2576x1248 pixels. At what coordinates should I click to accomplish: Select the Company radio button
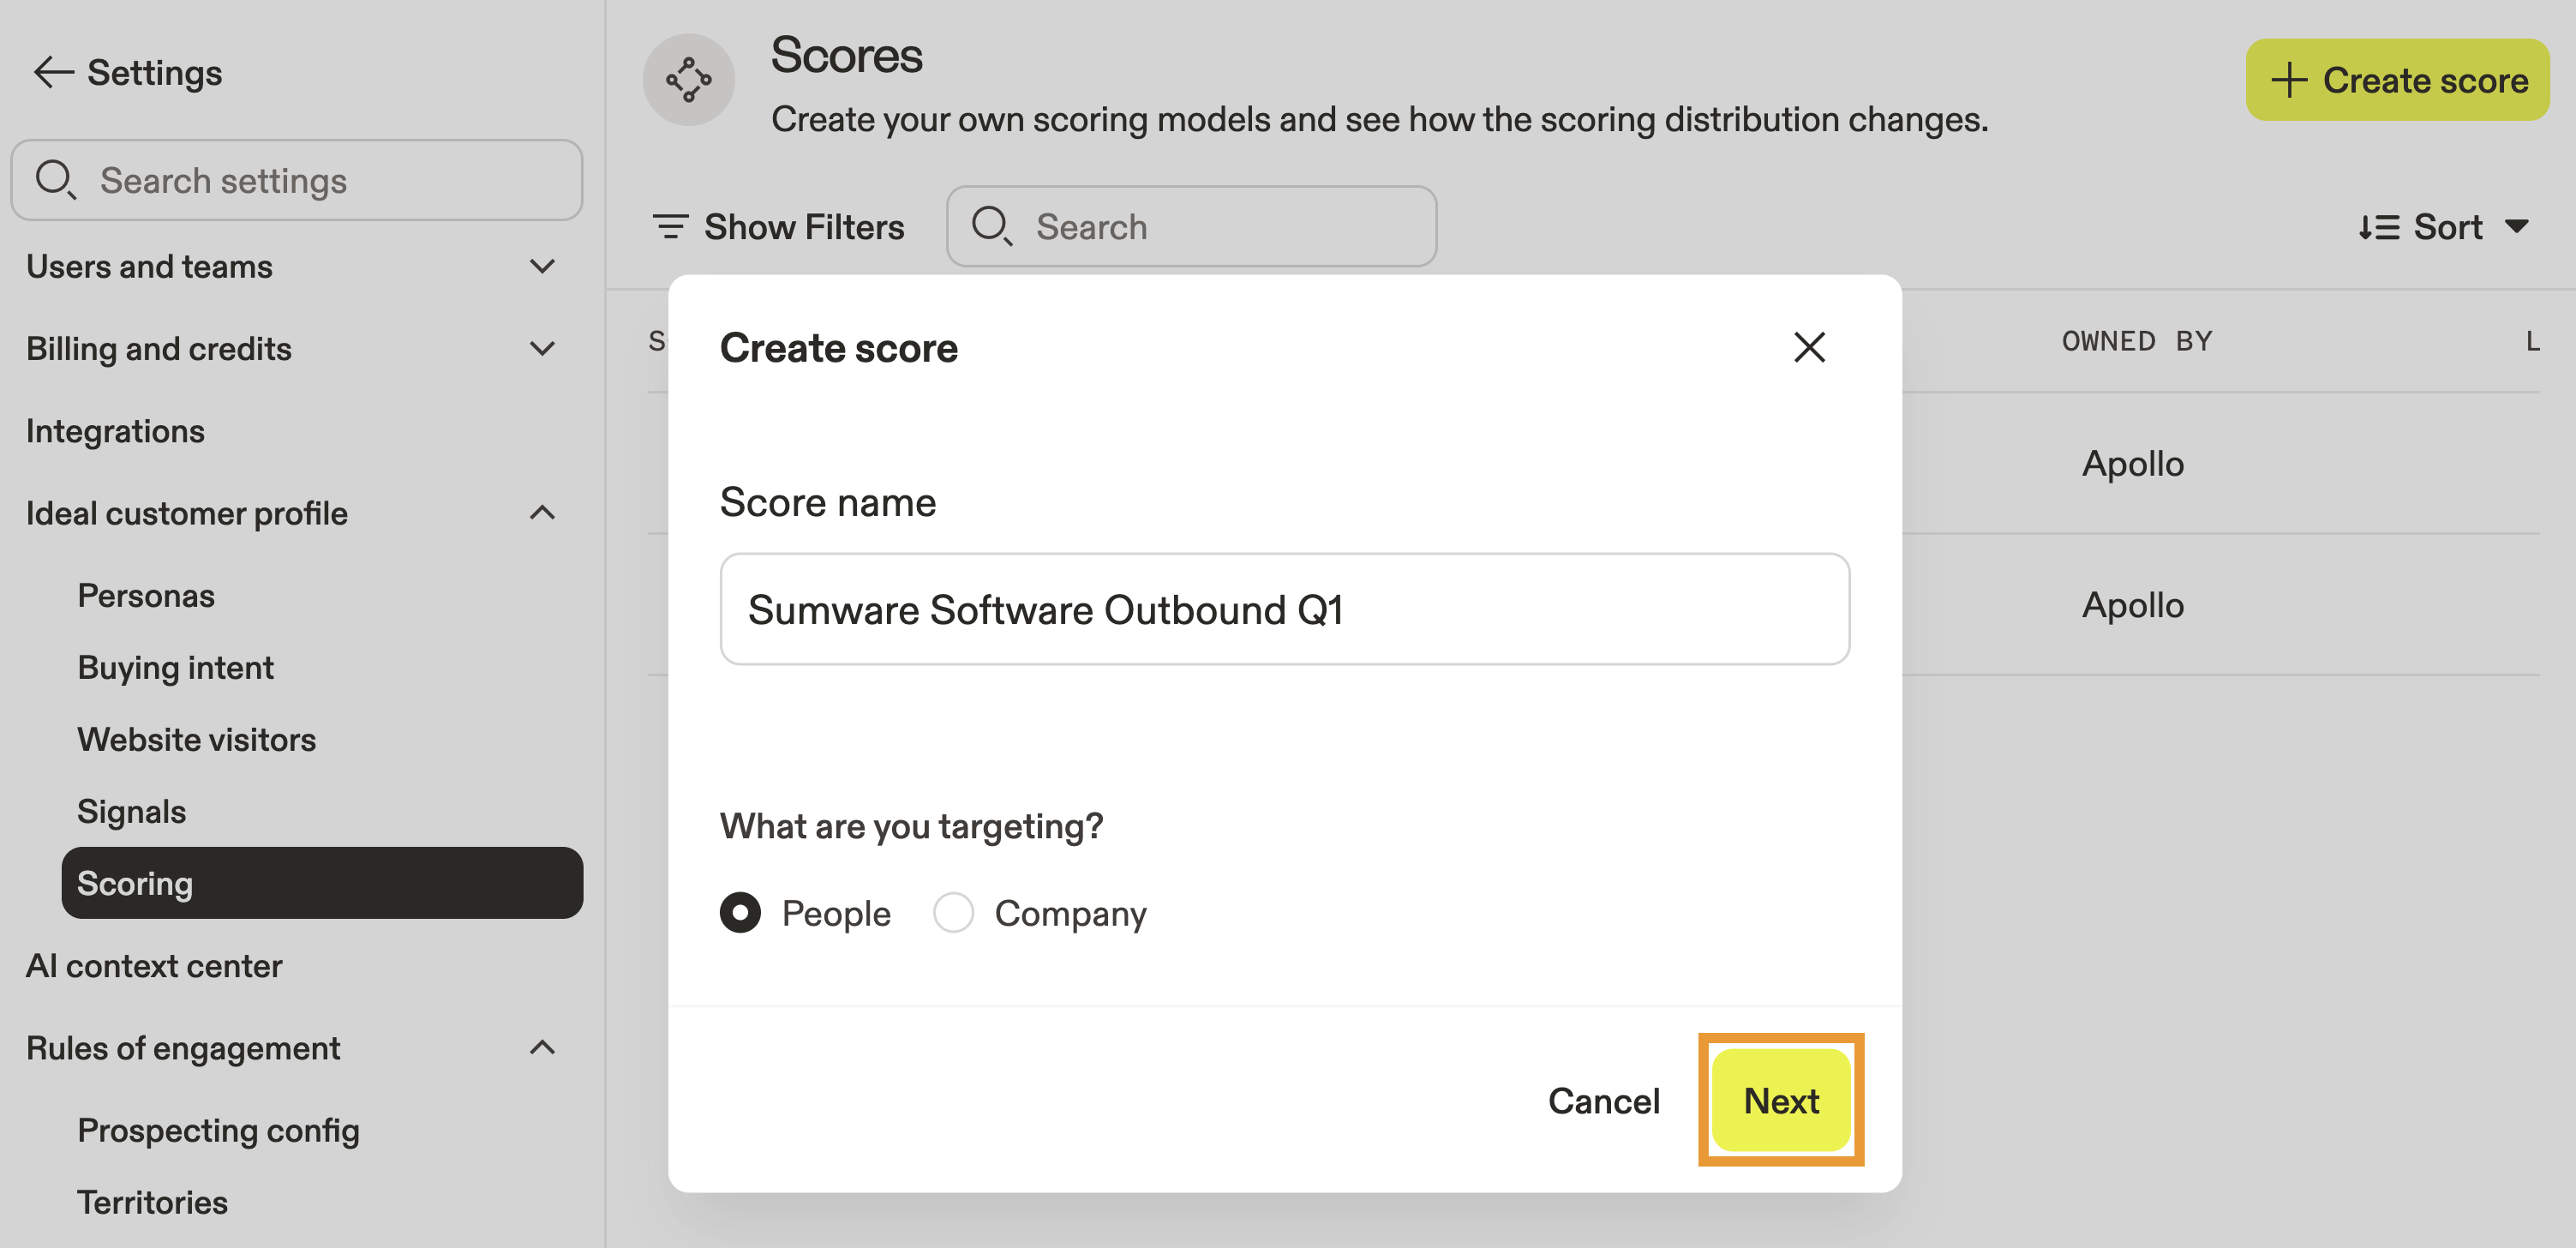pyautogui.click(x=953, y=912)
